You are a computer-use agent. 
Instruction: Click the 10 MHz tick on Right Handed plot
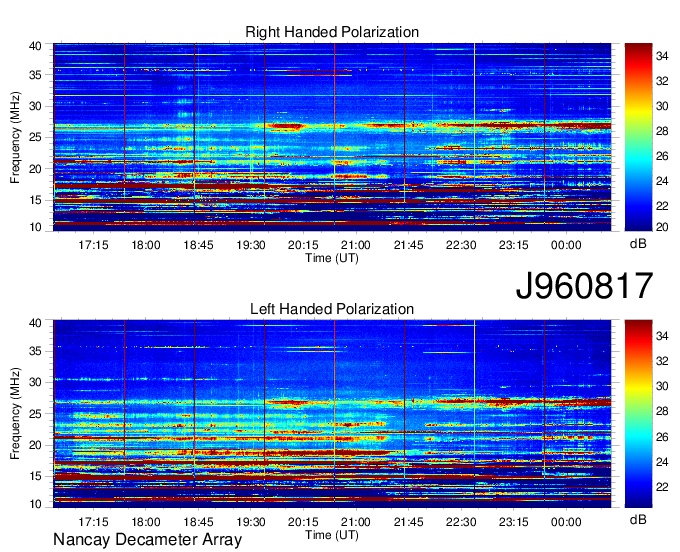point(35,227)
